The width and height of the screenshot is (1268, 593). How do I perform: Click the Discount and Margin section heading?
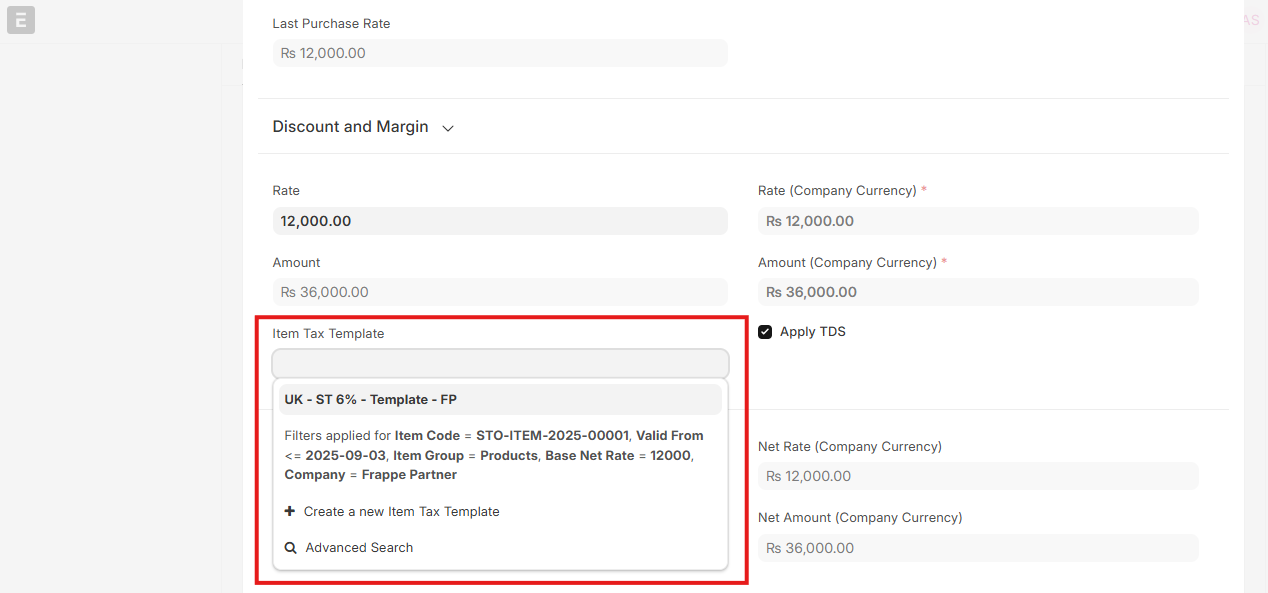pyautogui.click(x=350, y=127)
